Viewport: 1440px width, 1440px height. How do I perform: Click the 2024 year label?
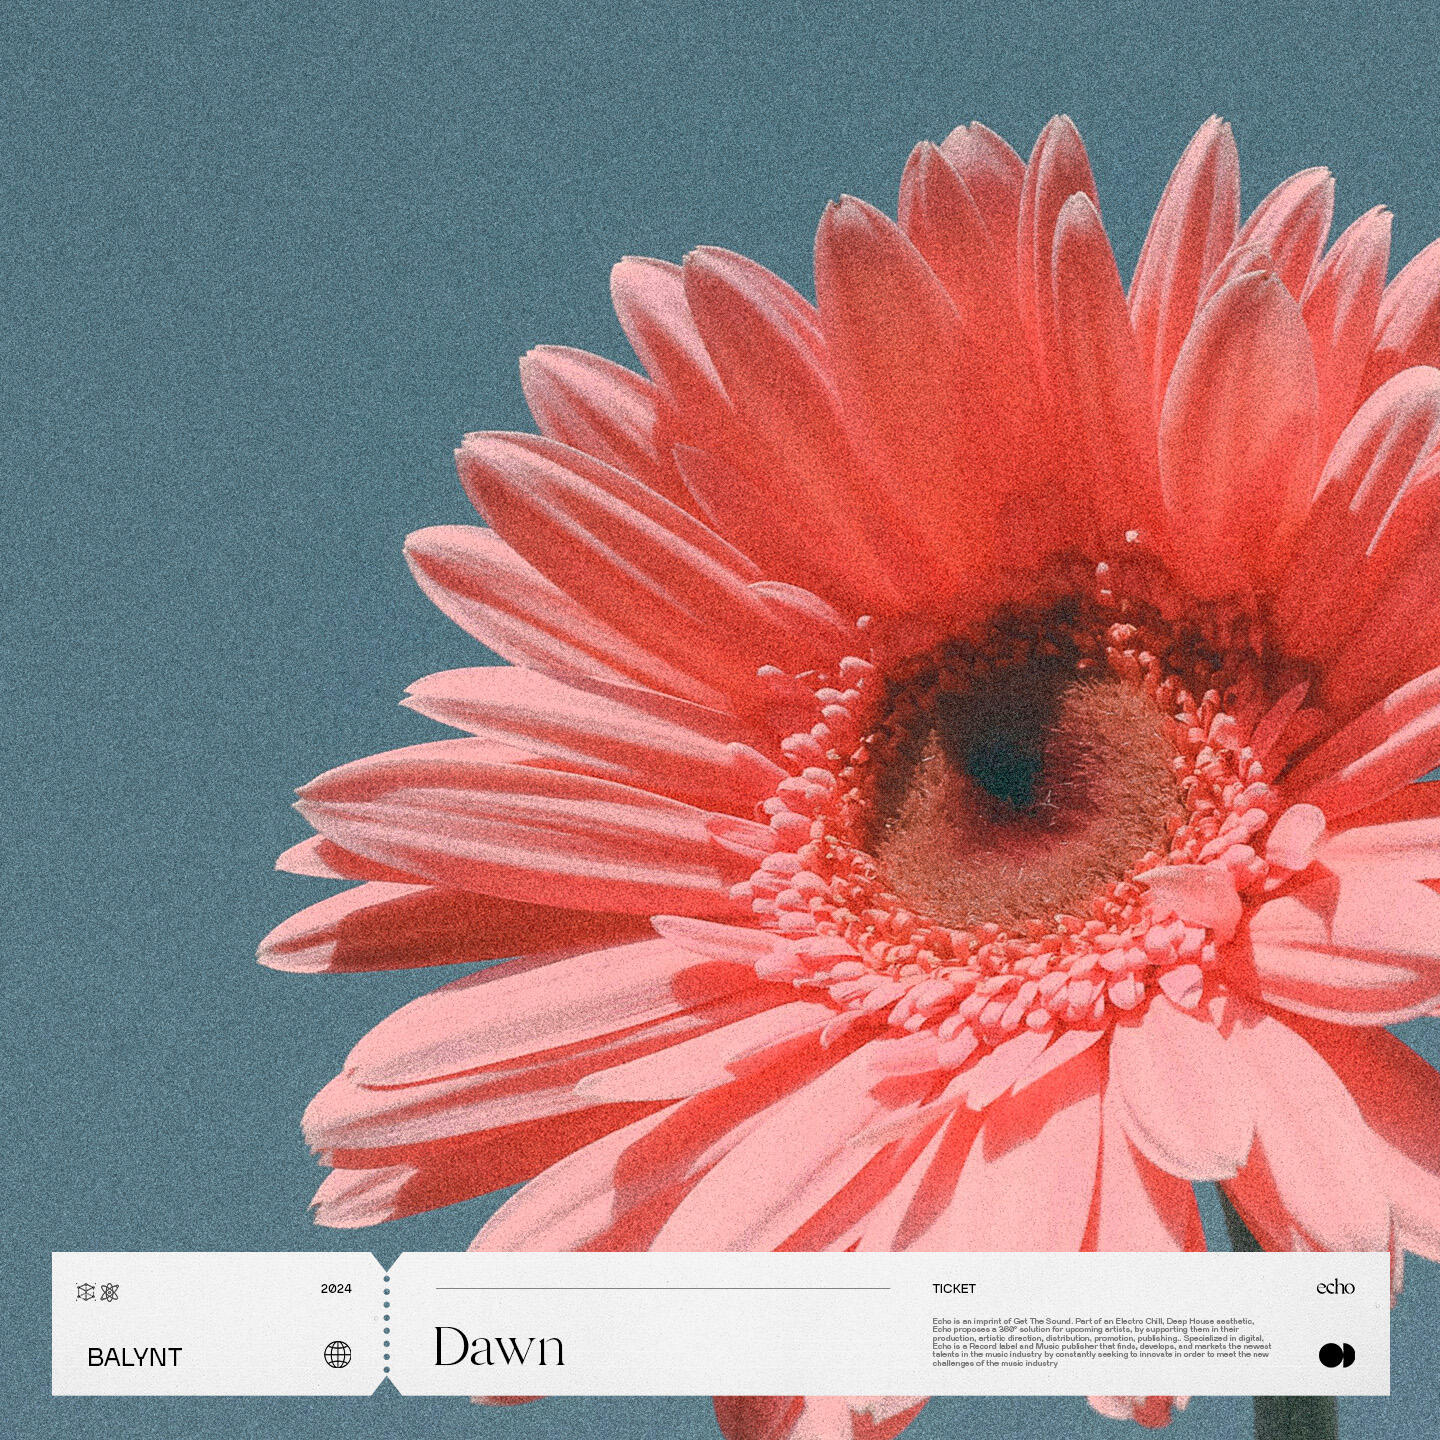coord(336,1289)
